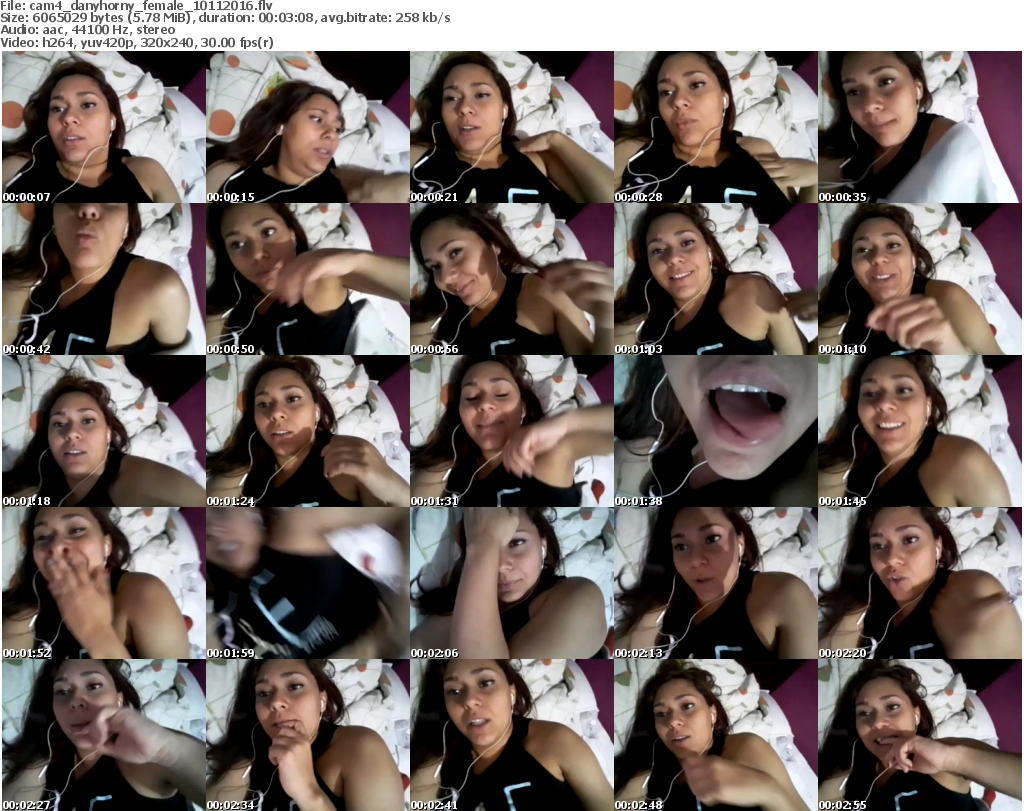
Task: Click the frame marked 00:02:55
Action: point(920,735)
